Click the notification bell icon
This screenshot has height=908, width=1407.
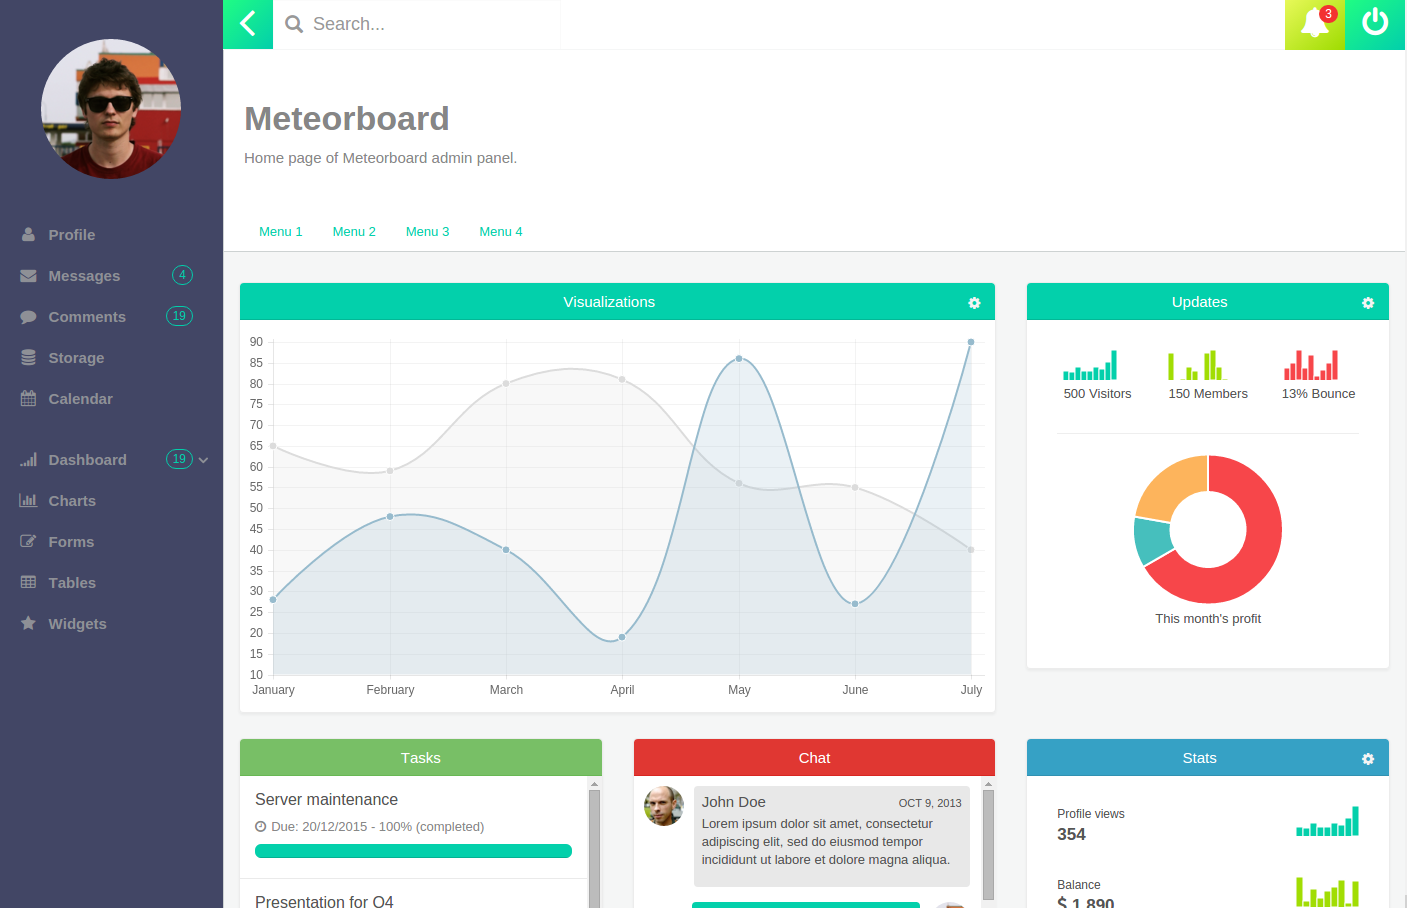[x=1314, y=24]
